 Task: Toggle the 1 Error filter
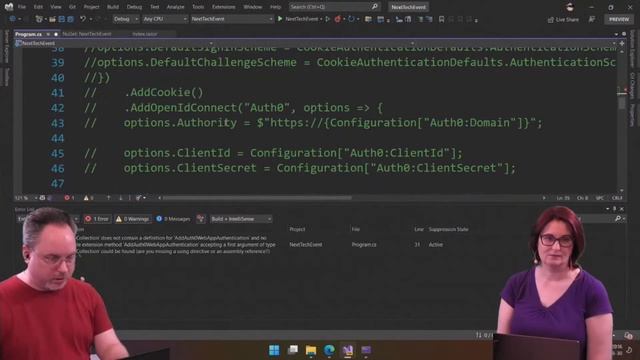pos(97,219)
